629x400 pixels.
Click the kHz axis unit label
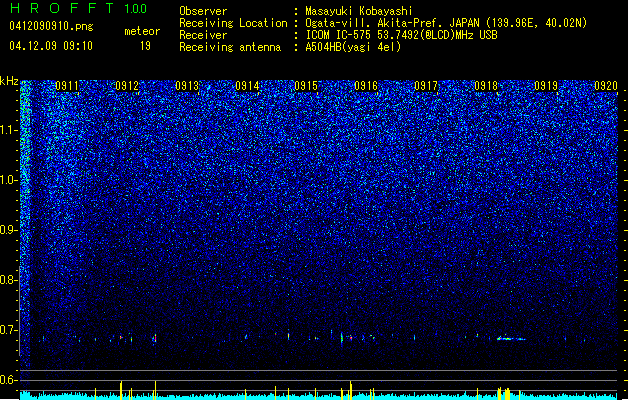tap(9, 81)
